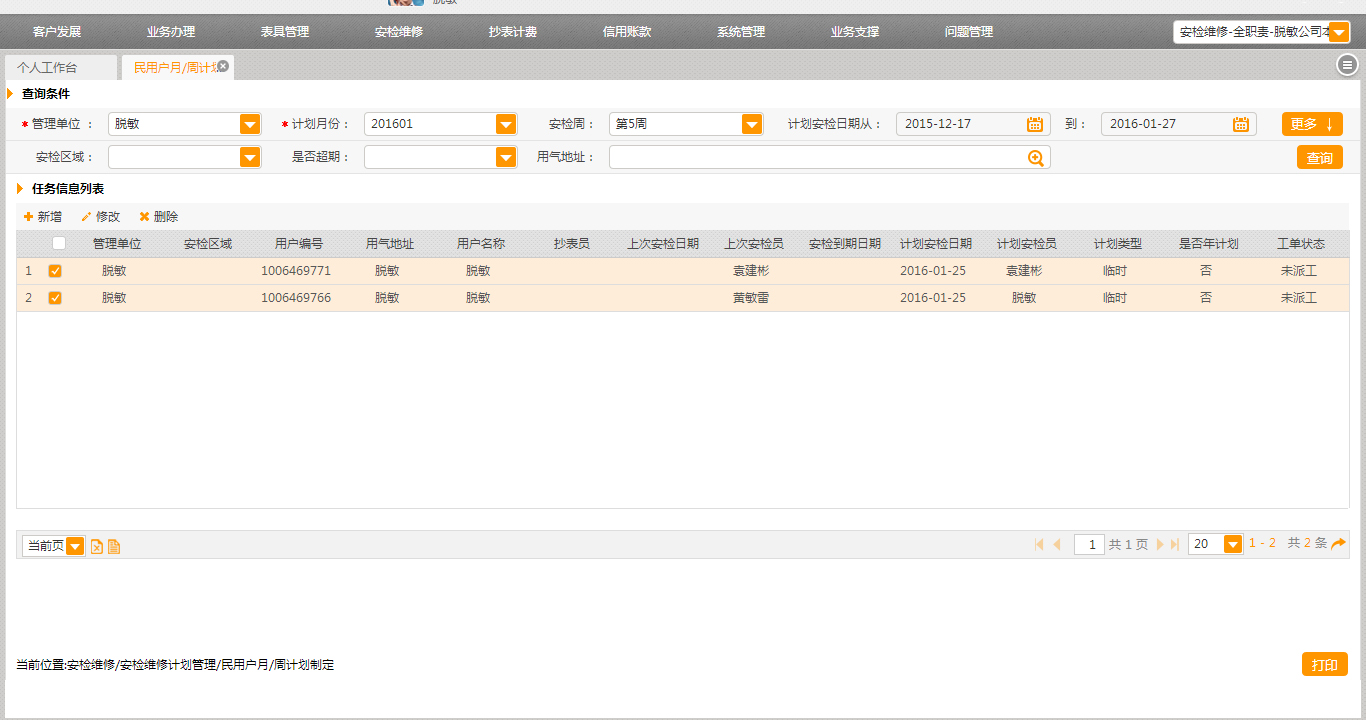Screen dimensions: 1366x720
Task: Open the 安检维修 menu in the navigation bar
Action: coord(399,32)
